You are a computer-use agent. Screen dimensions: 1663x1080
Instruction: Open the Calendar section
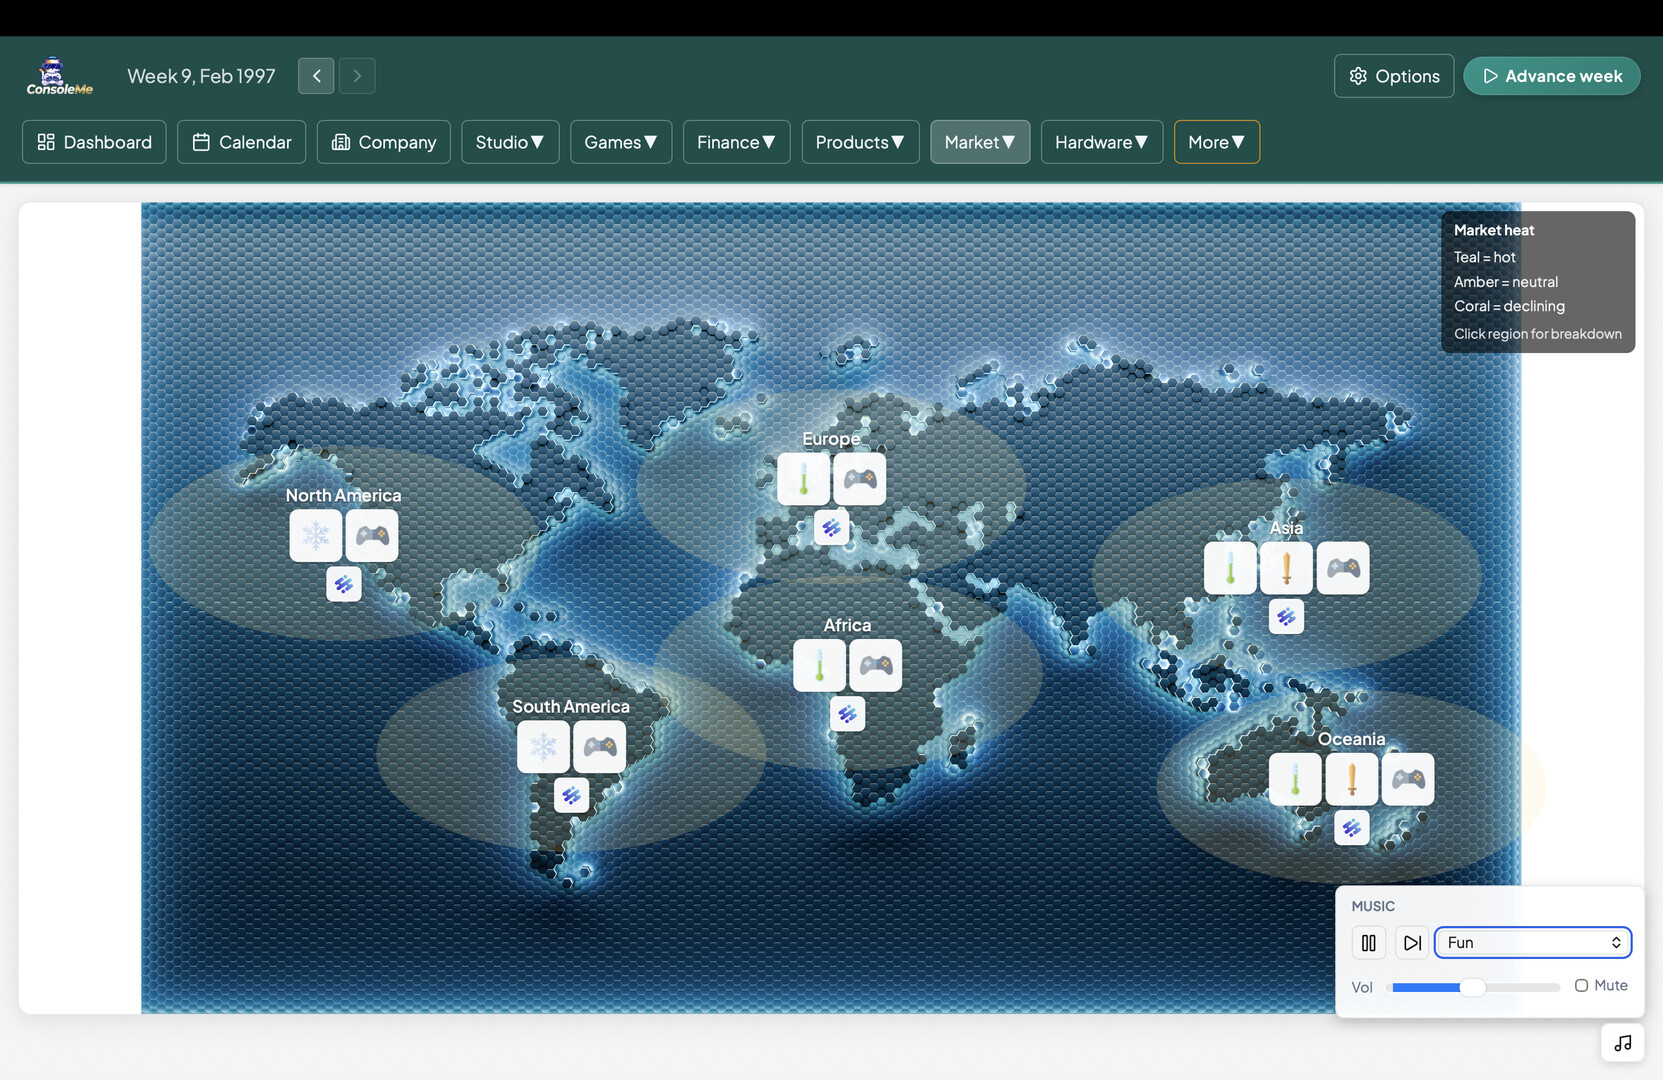point(241,142)
